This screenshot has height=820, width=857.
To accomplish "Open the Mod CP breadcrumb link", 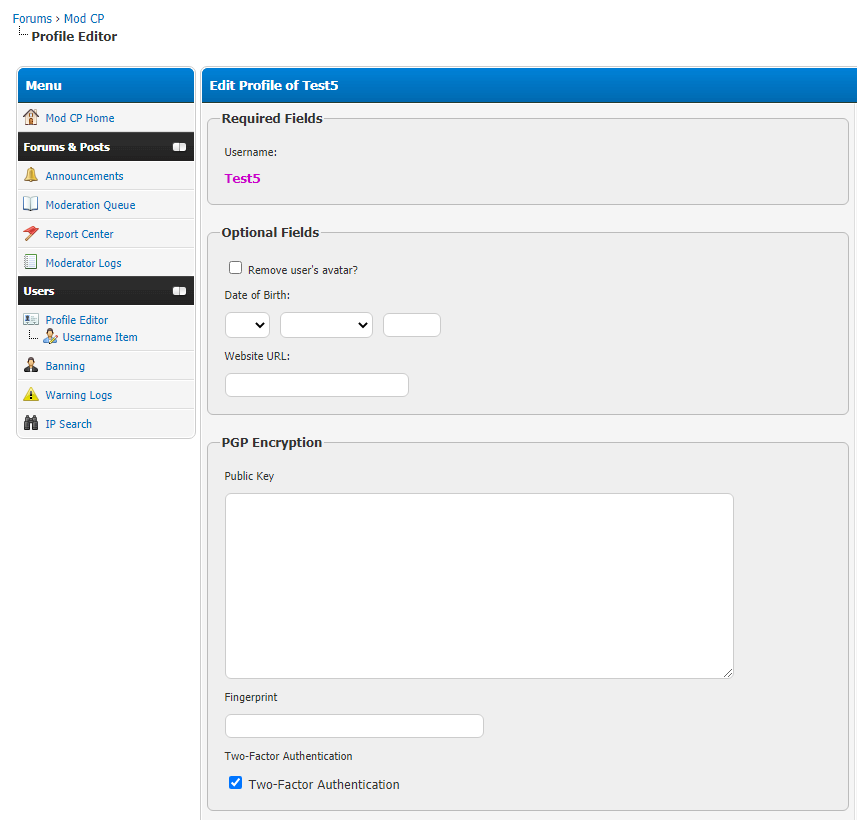I will 84,19.
